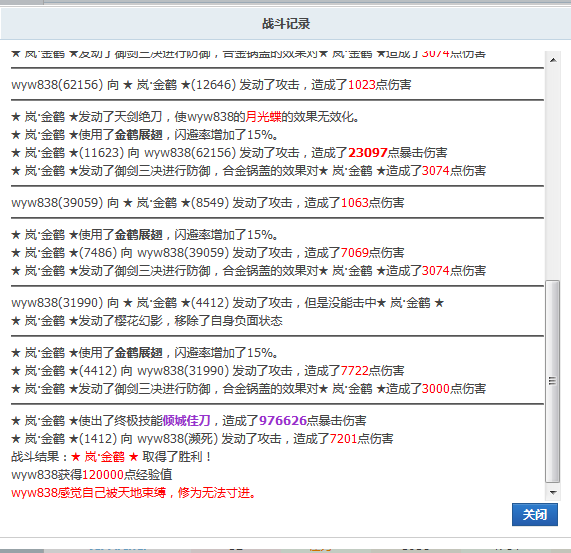The image size is (571, 553).
Task: Click the scrollbar up arrow
Action: (x=553, y=60)
